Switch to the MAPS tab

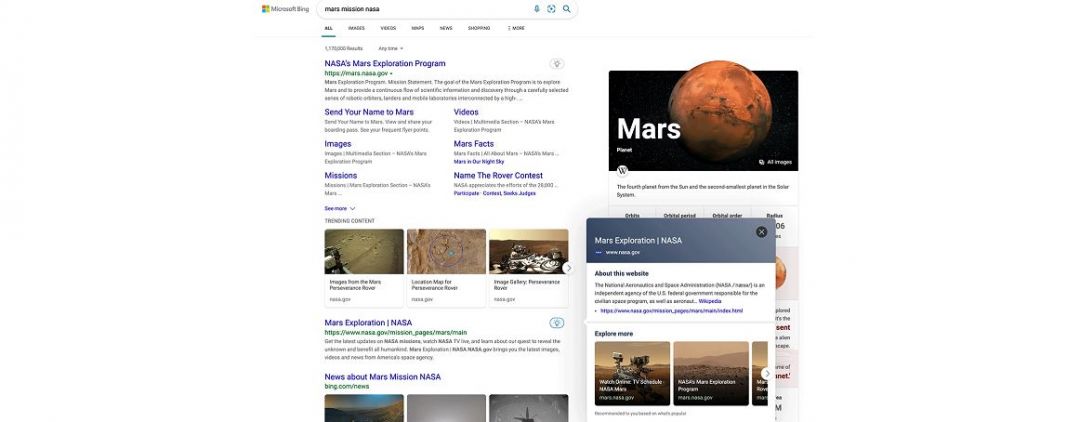point(418,28)
